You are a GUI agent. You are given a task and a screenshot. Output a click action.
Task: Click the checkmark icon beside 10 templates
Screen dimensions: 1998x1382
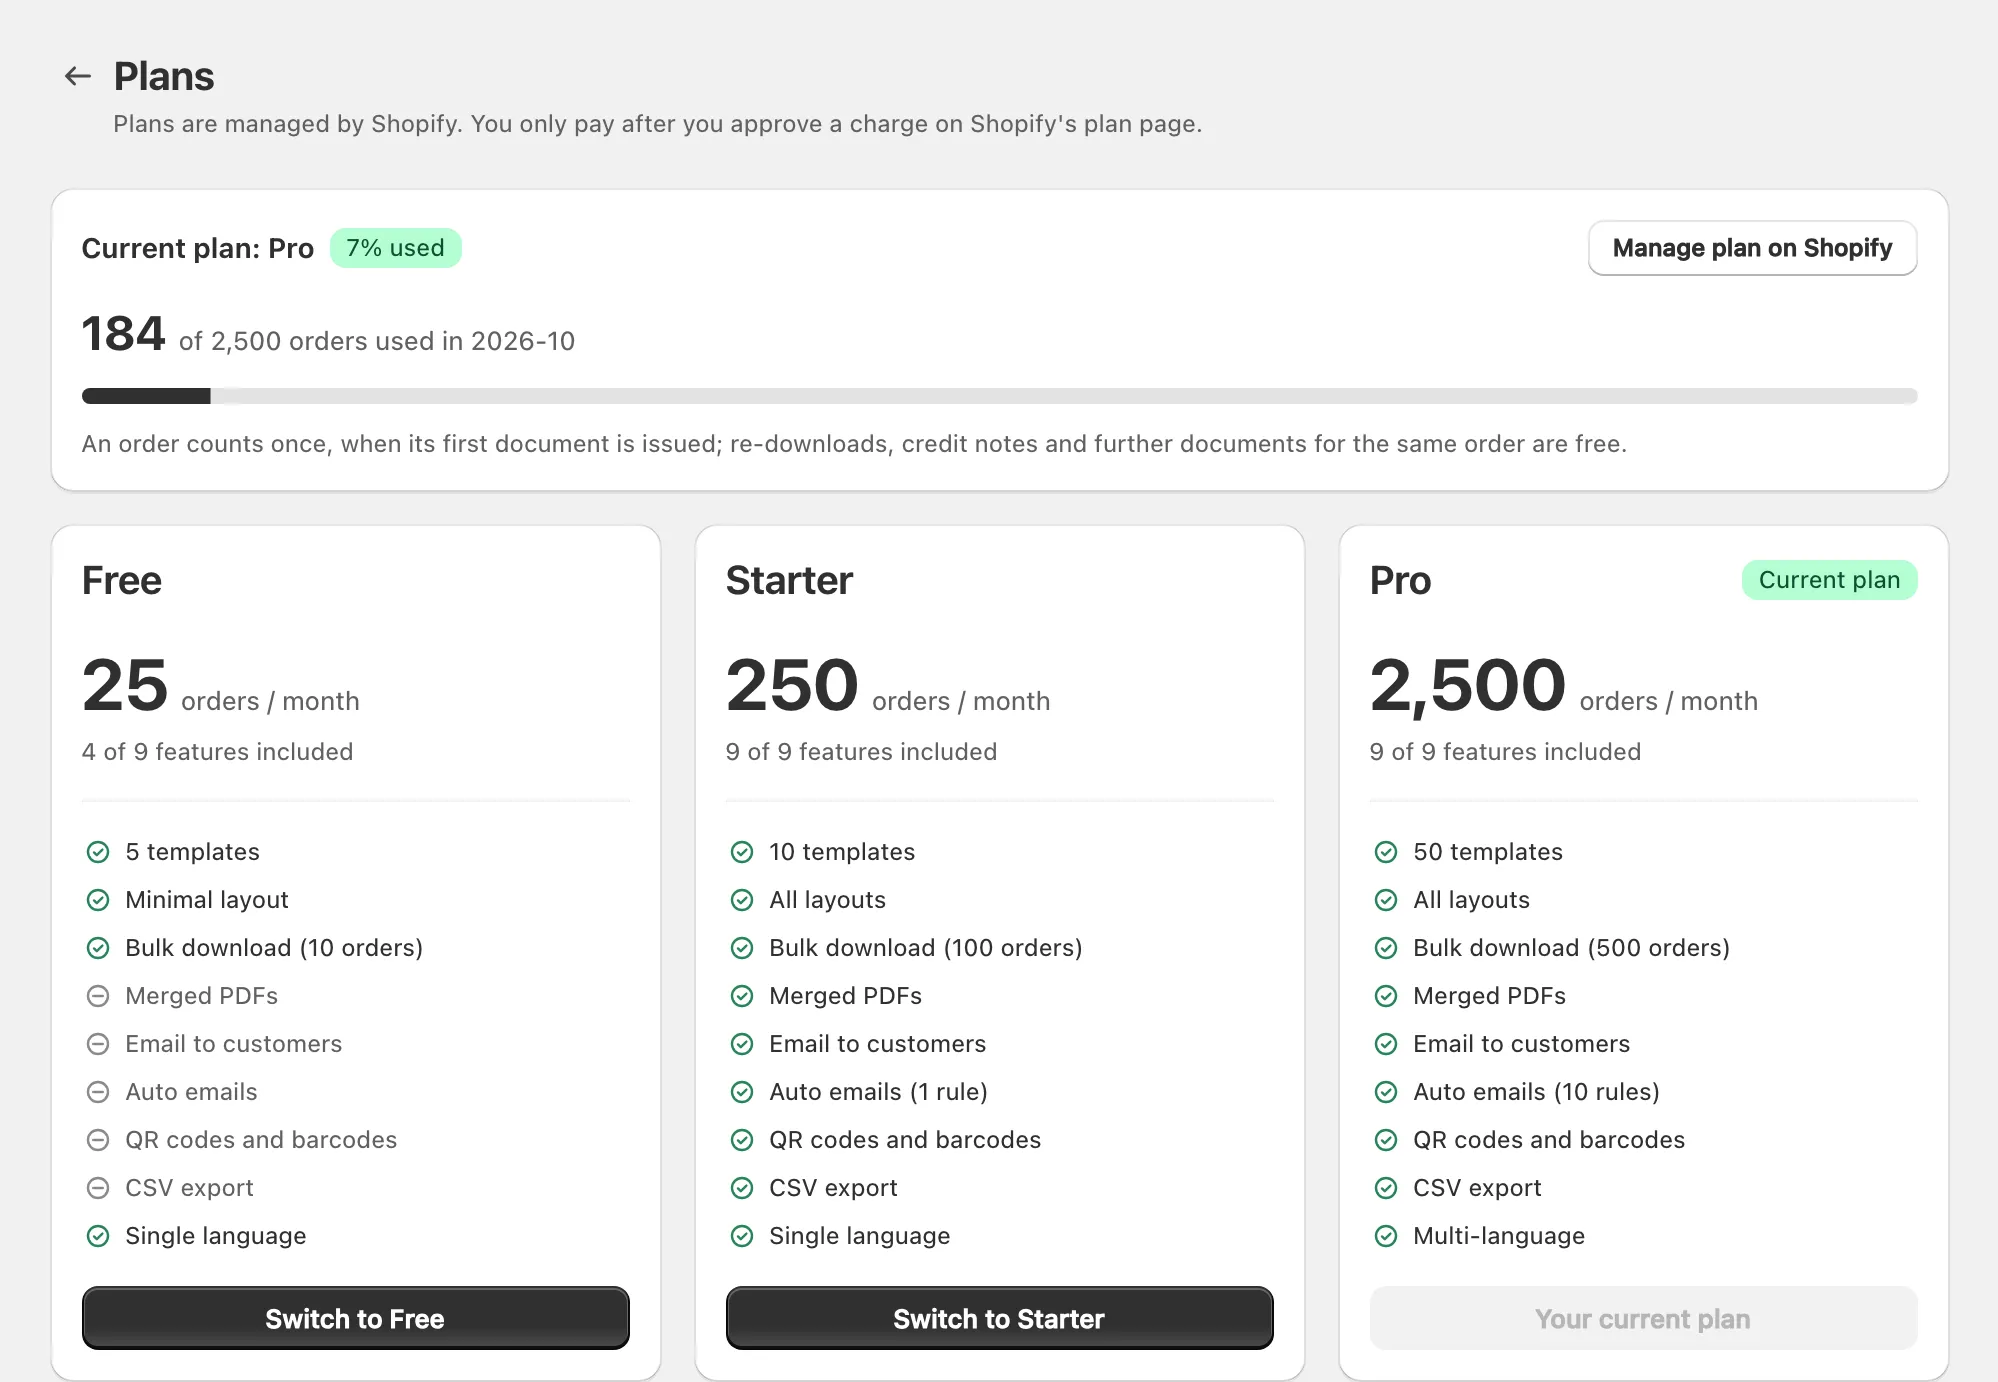click(742, 852)
